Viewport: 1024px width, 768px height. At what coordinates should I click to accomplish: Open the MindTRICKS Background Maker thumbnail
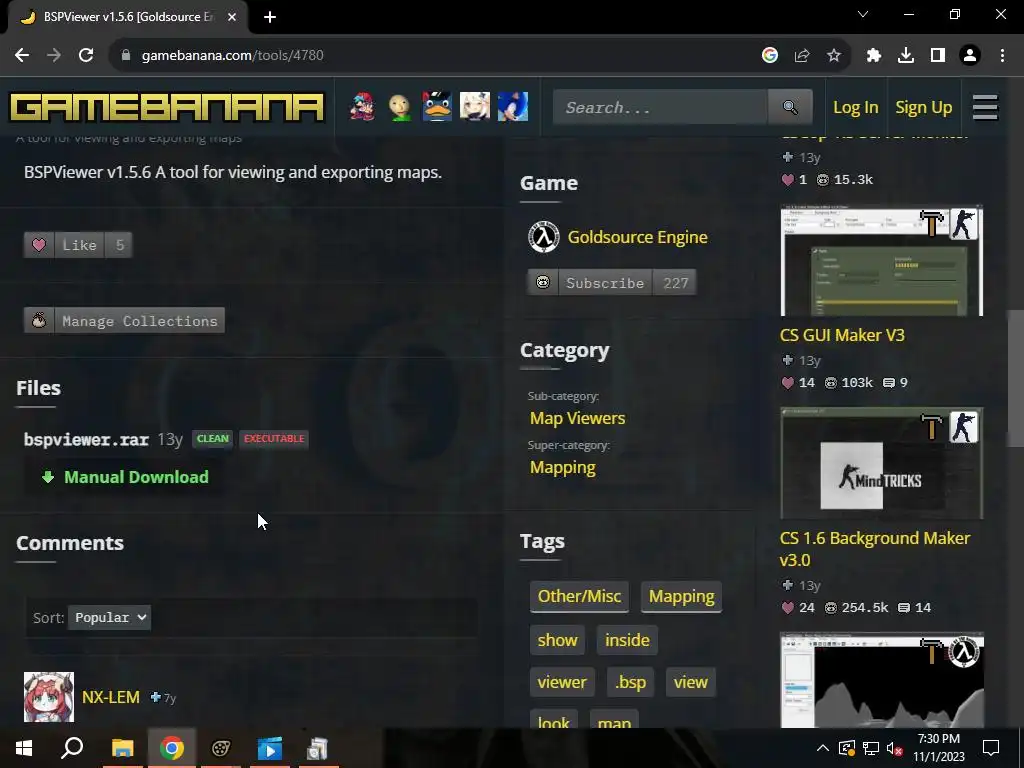click(882, 463)
